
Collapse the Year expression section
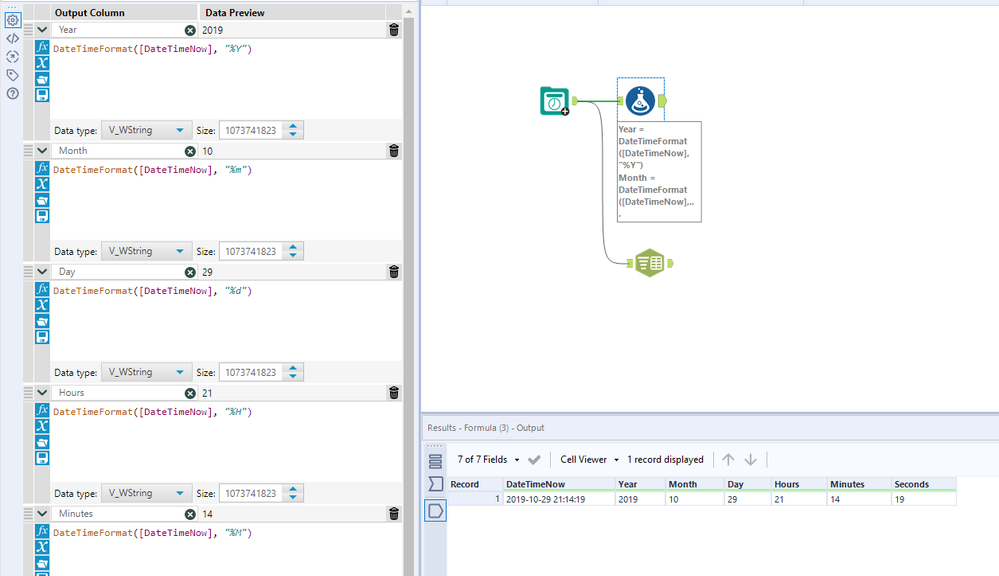(x=42, y=29)
